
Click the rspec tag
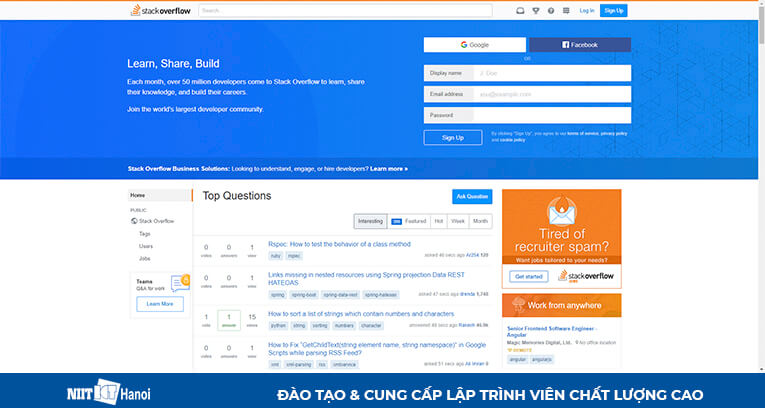[x=294, y=256]
